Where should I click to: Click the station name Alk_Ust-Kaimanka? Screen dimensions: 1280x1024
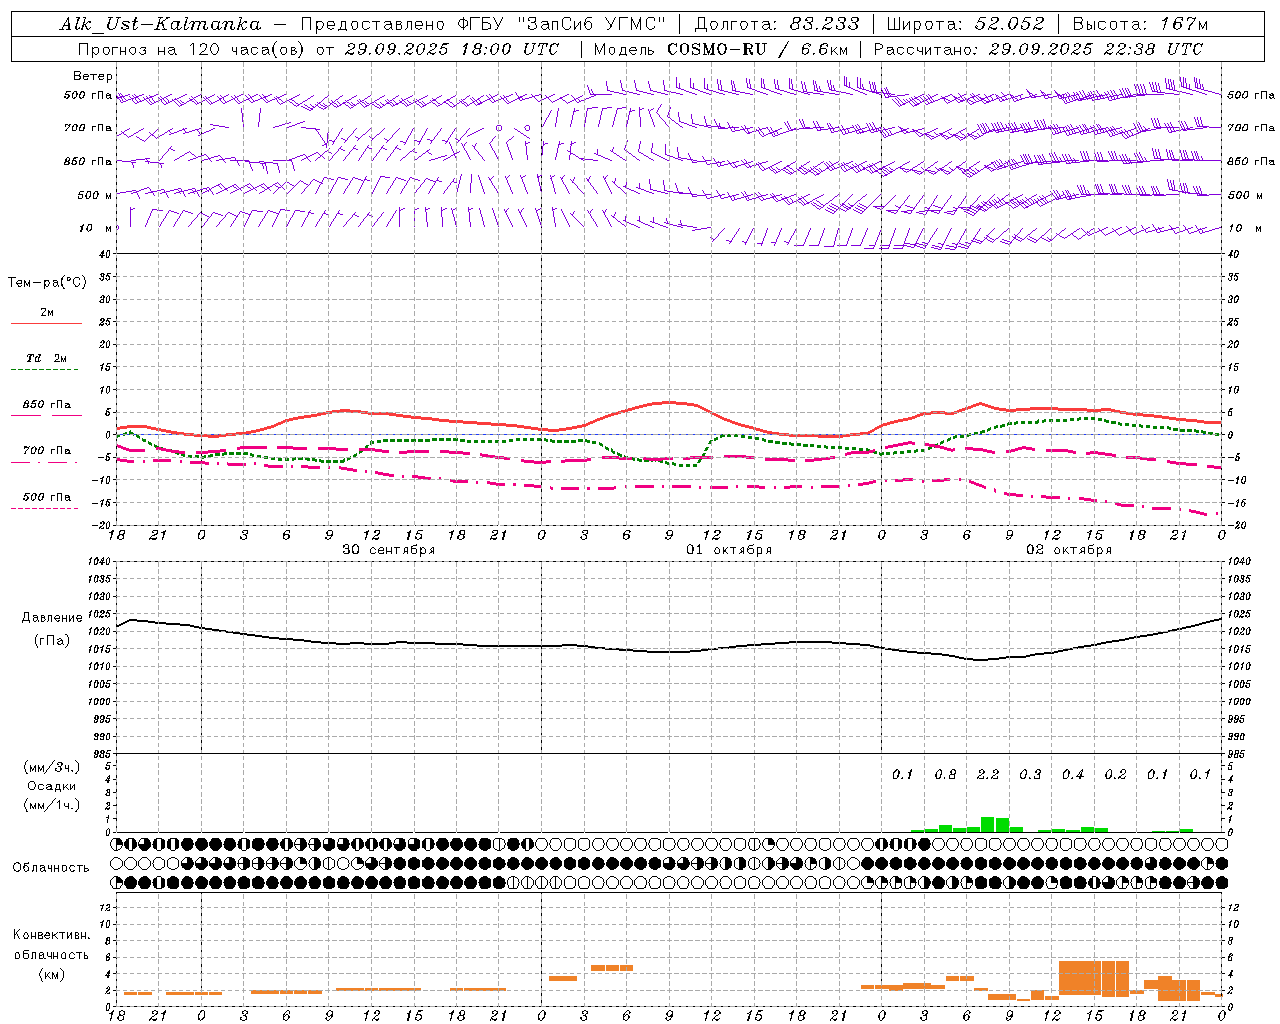click(x=160, y=24)
